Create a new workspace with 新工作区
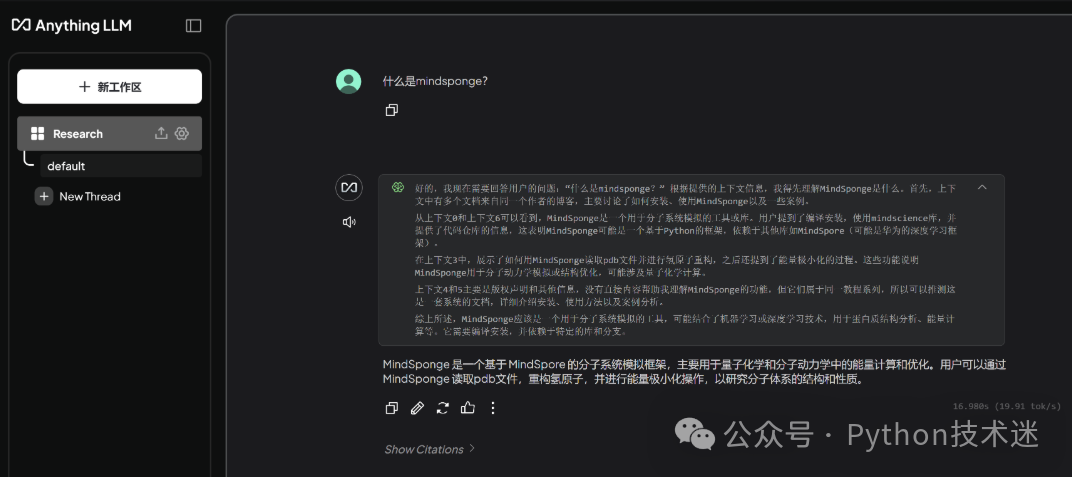 [x=109, y=87]
